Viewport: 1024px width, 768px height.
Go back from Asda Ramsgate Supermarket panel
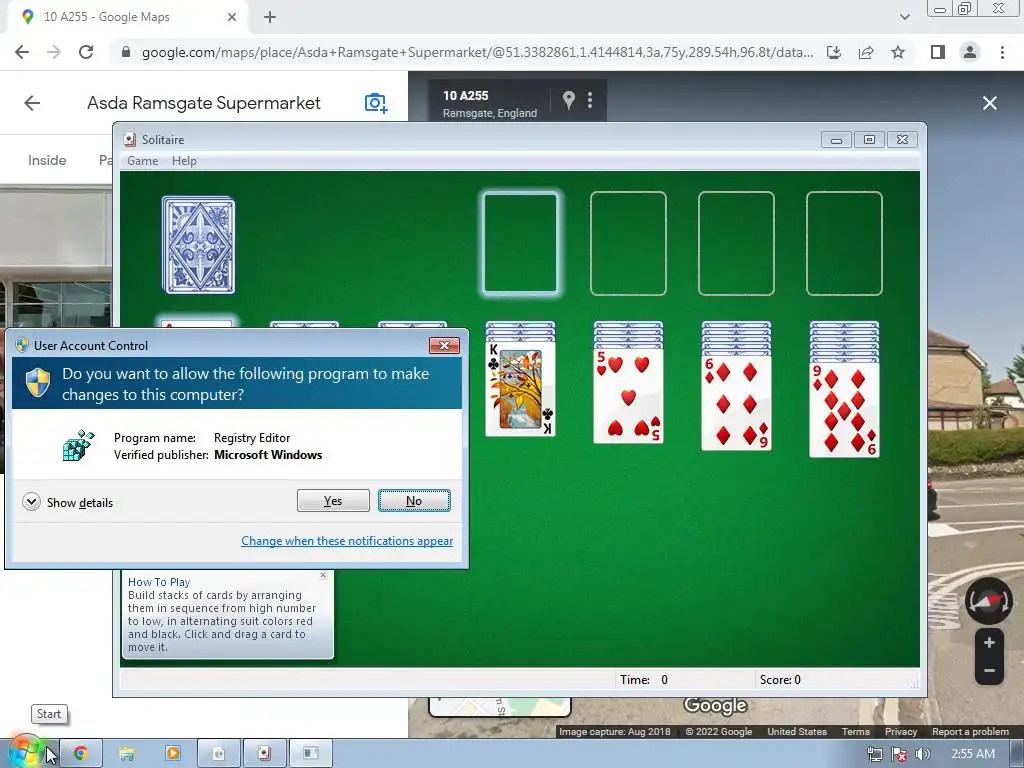[x=32, y=103]
